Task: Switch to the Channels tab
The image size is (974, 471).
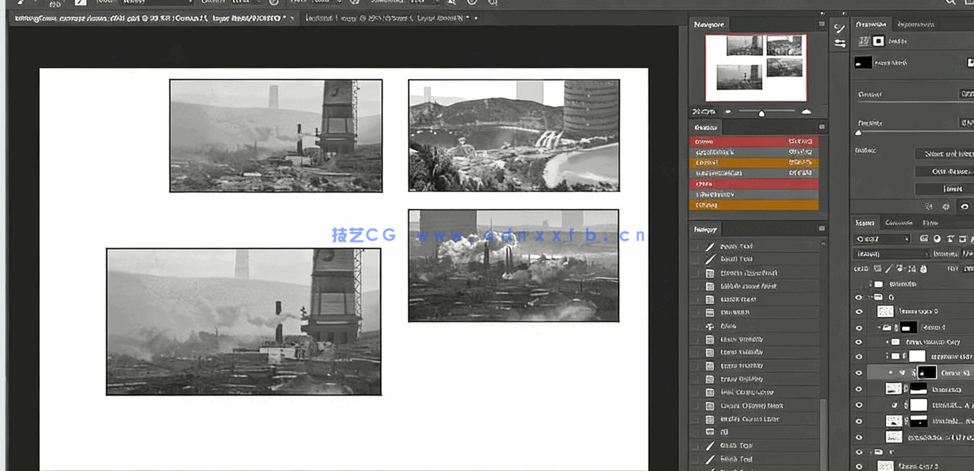Action: coord(898,223)
